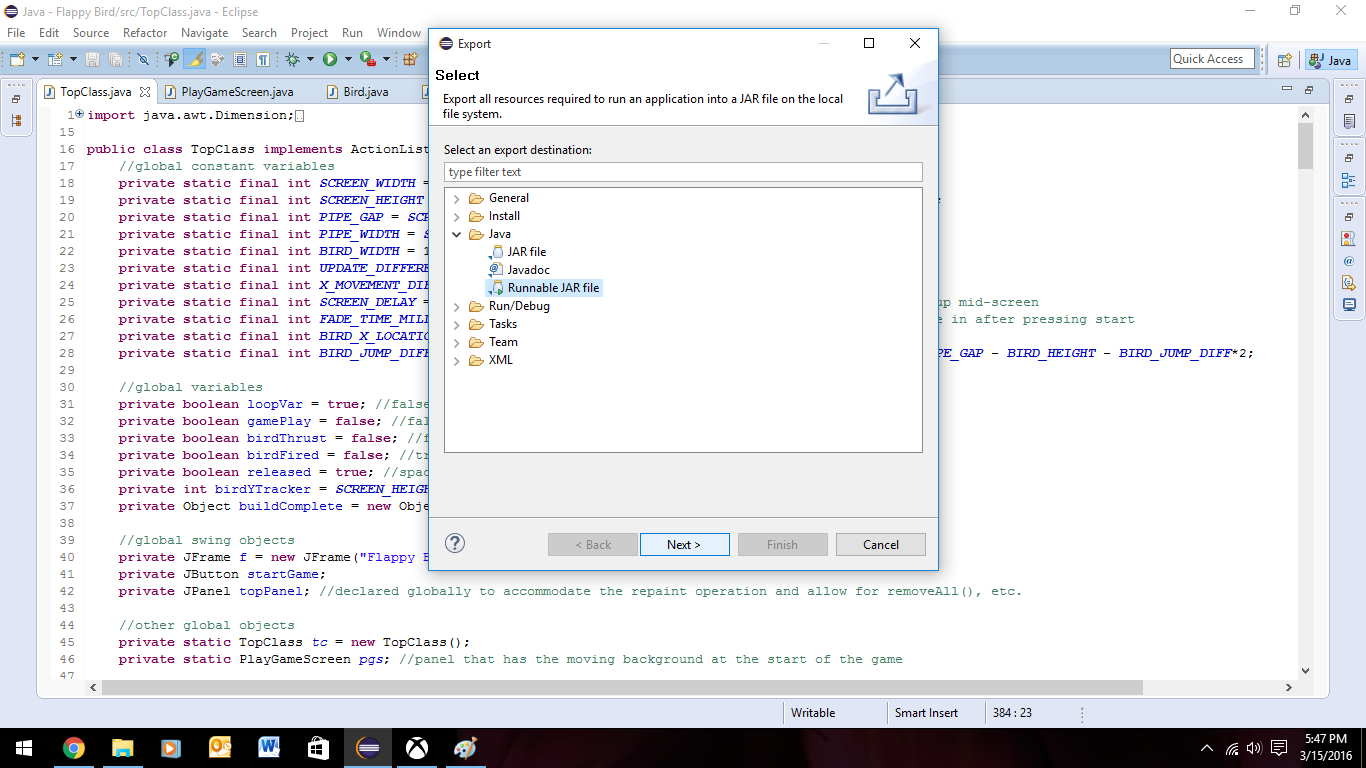This screenshot has height=768, width=1366.
Task: Restore the left minimized view stack
Action: 16,100
